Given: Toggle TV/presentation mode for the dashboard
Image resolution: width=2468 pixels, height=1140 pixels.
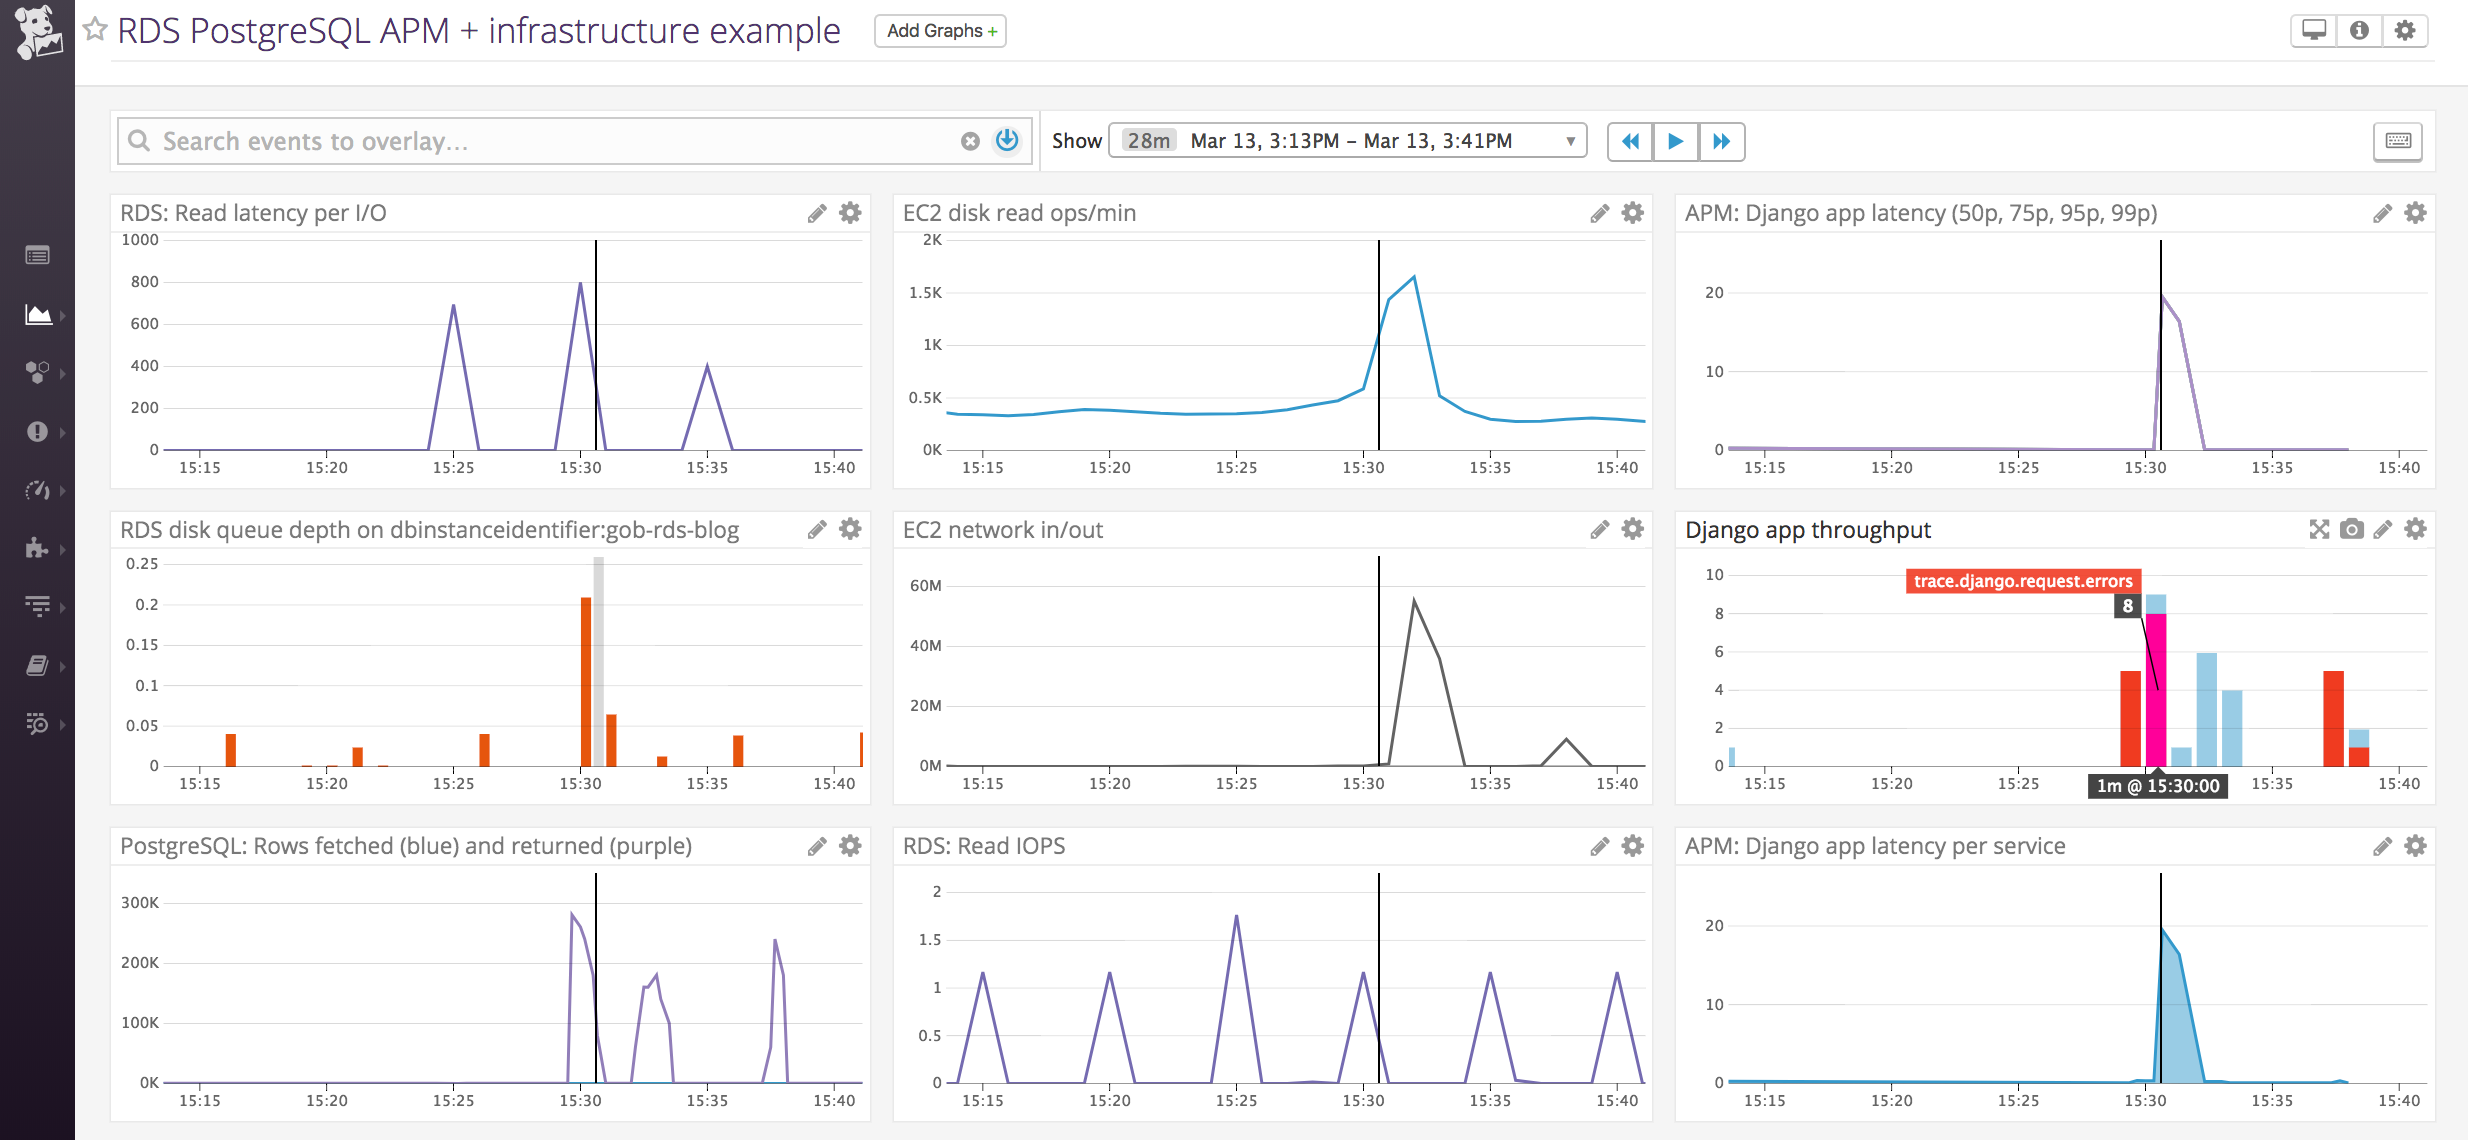Looking at the screenshot, I should (2312, 30).
